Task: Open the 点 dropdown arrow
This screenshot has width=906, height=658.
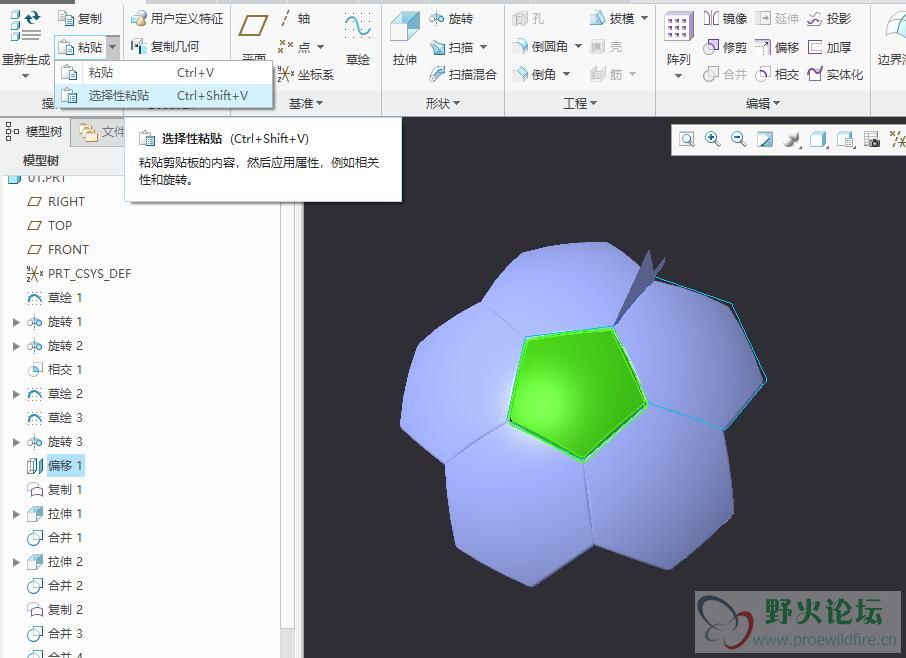Action: pyautogui.click(x=320, y=47)
